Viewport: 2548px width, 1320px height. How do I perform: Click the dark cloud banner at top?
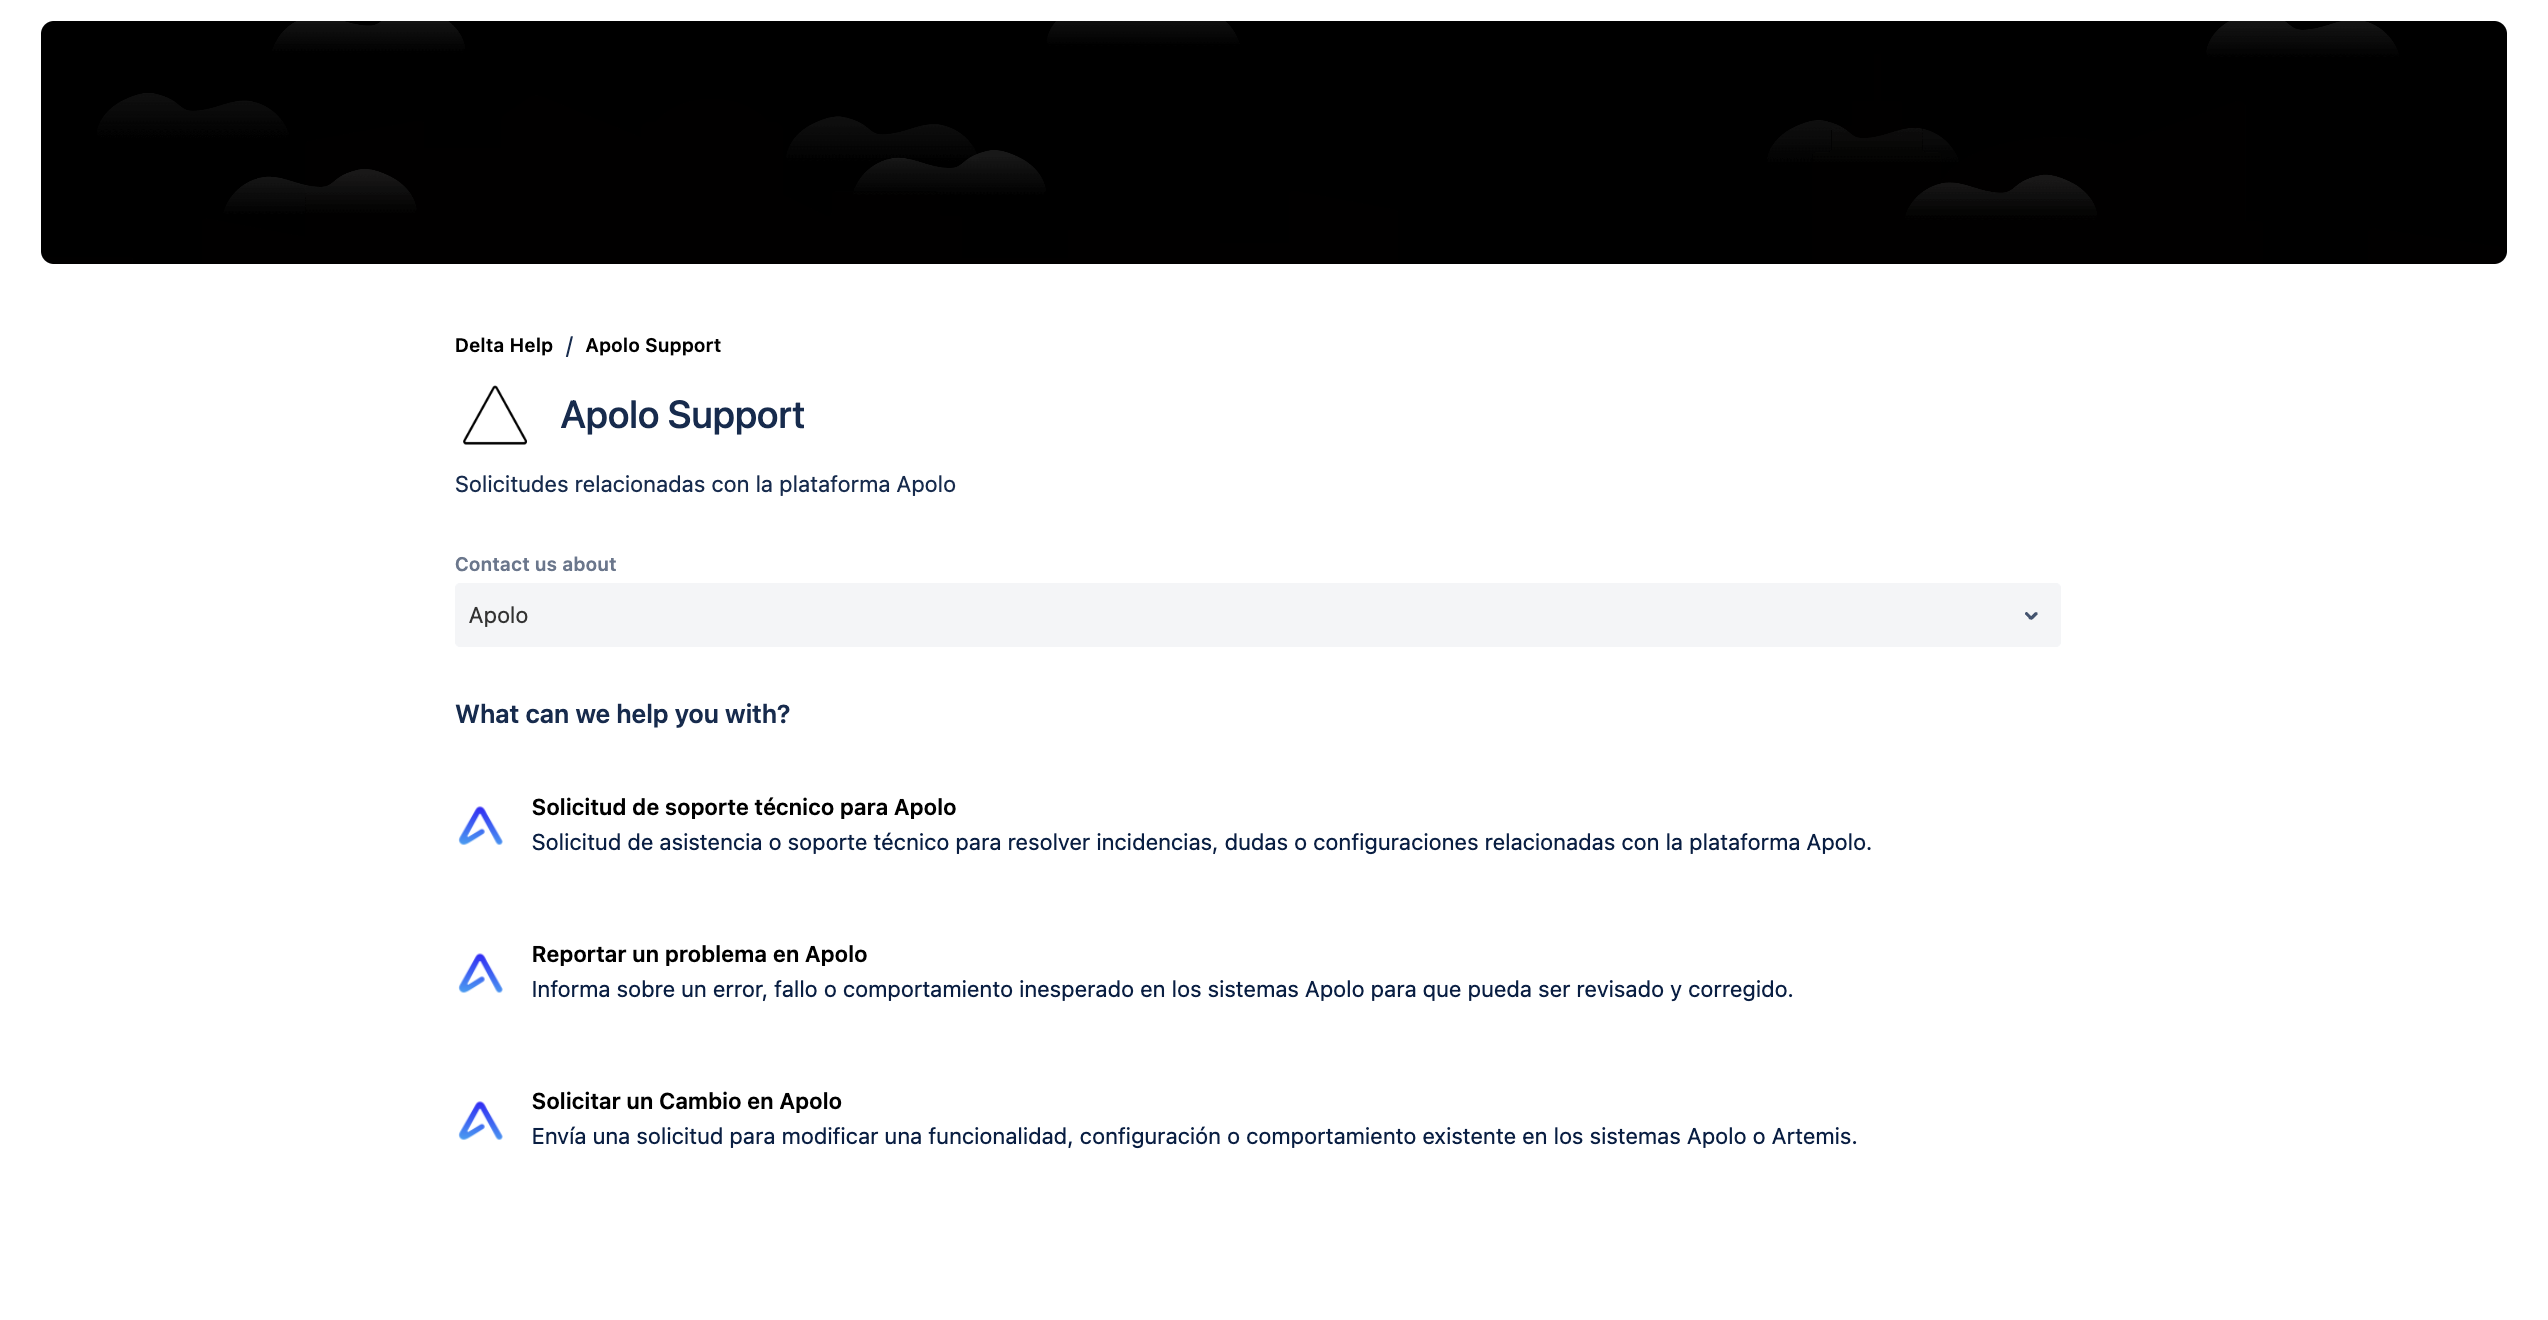pyautogui.click(x=1273, y=142)
